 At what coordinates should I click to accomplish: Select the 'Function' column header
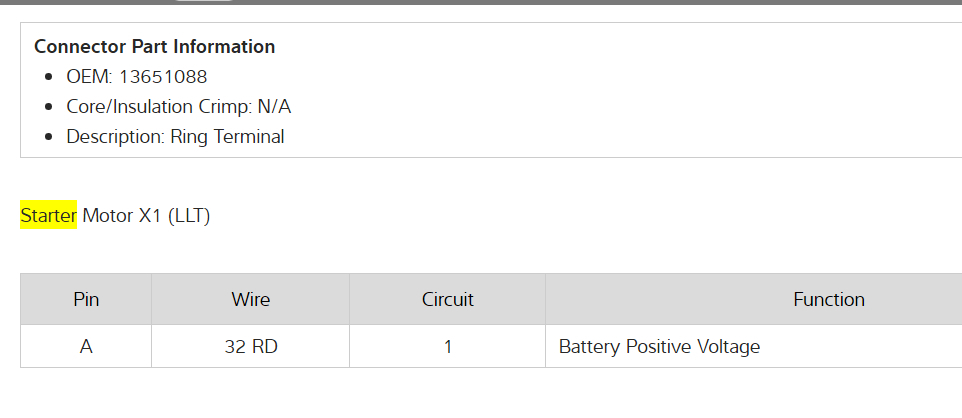click(828, 299)
